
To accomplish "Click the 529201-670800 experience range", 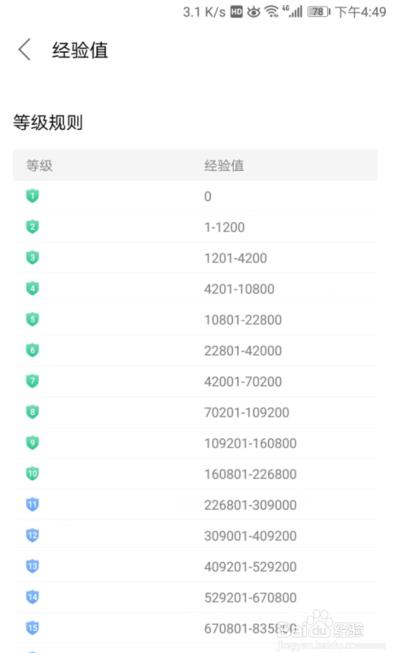I will point(251,598).
